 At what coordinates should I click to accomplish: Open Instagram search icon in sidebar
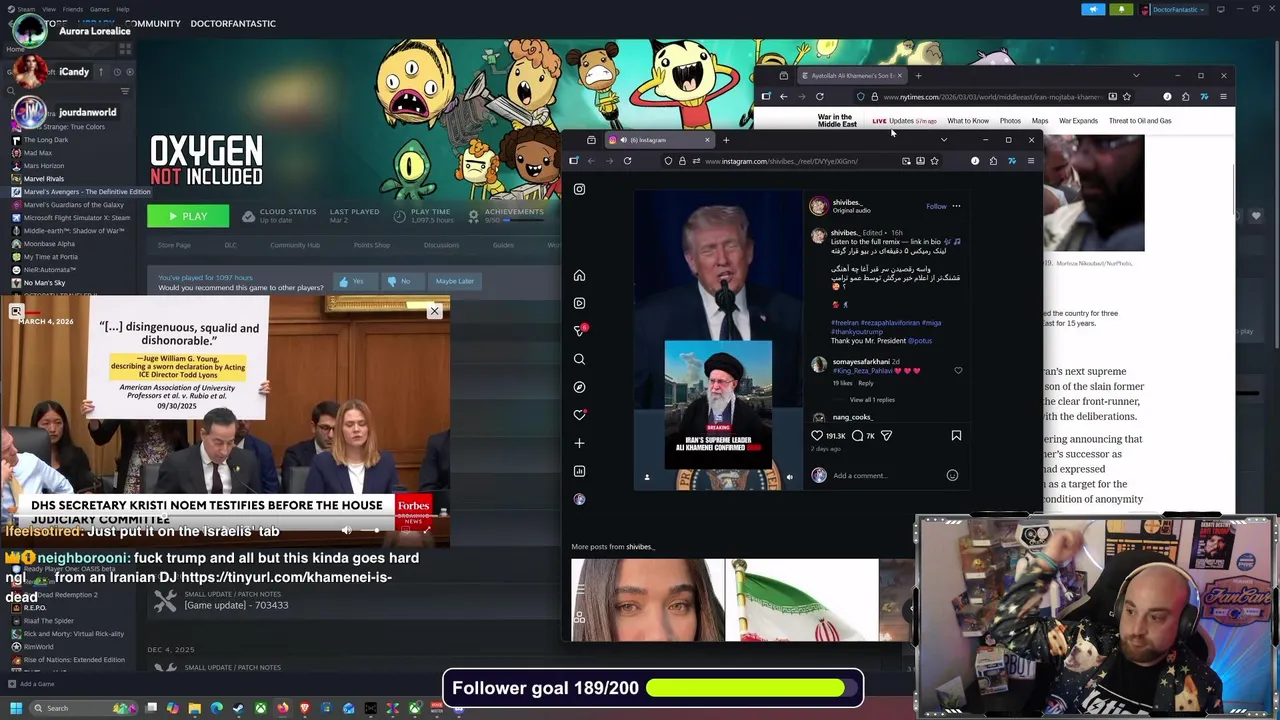[x=579, y=359]
